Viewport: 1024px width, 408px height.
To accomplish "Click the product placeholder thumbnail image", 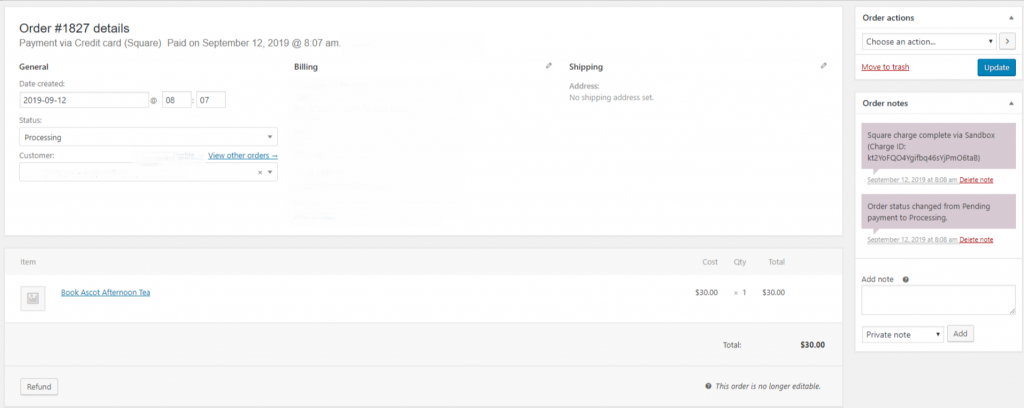I will pos(33,298).
